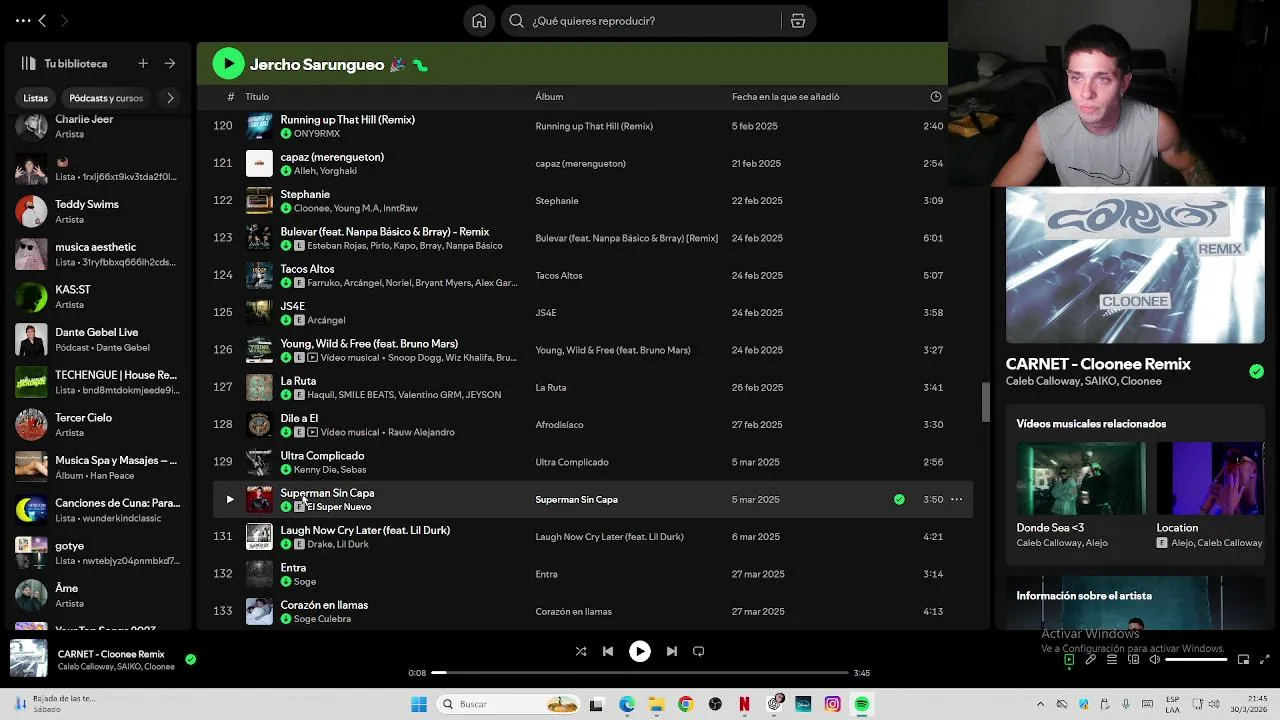This screenshot has width=1280, height=720.
Task: Open gotye playlist in library
Action: coord(98,552)
